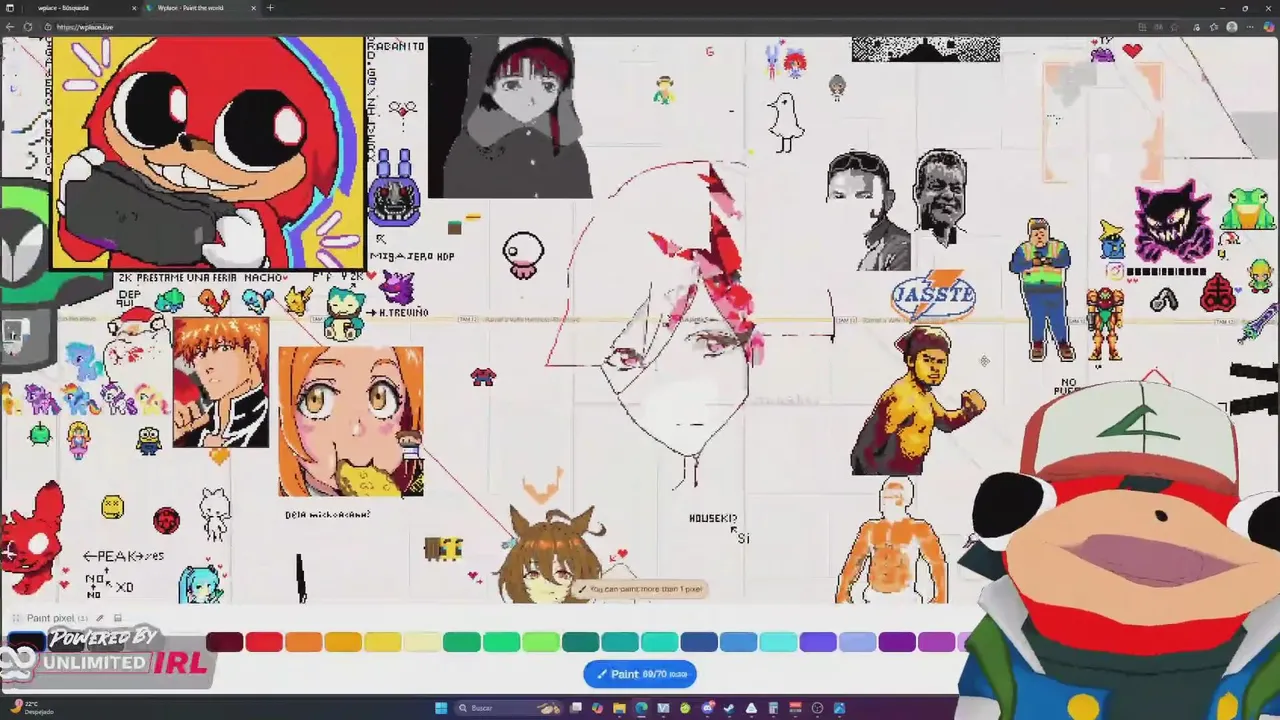The image size is (1280, 720).
Task: Select the bright red color swatch
Action: tap(264, 642)
